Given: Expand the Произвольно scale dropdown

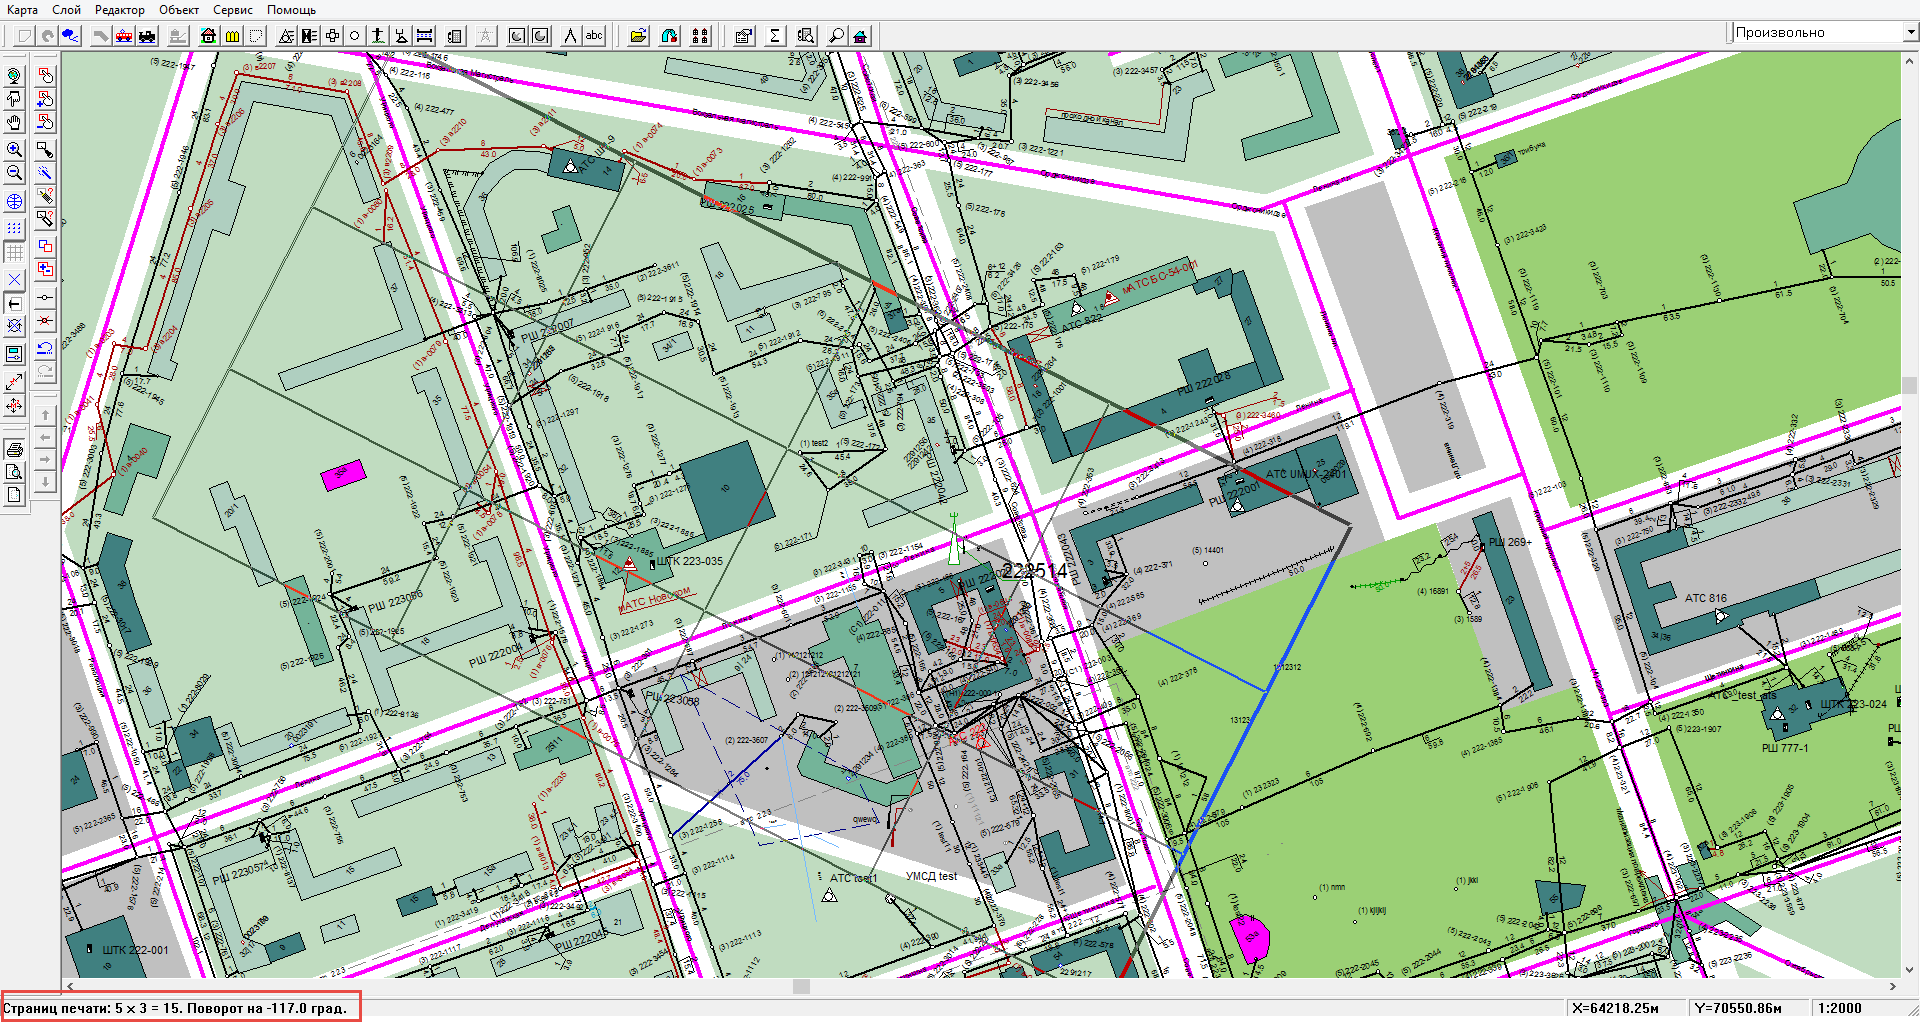Looking at the screenshot, I should [x=1910, y=32].
